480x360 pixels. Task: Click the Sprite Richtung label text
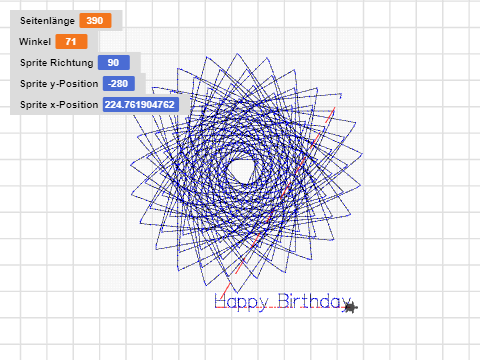[57, 63]
